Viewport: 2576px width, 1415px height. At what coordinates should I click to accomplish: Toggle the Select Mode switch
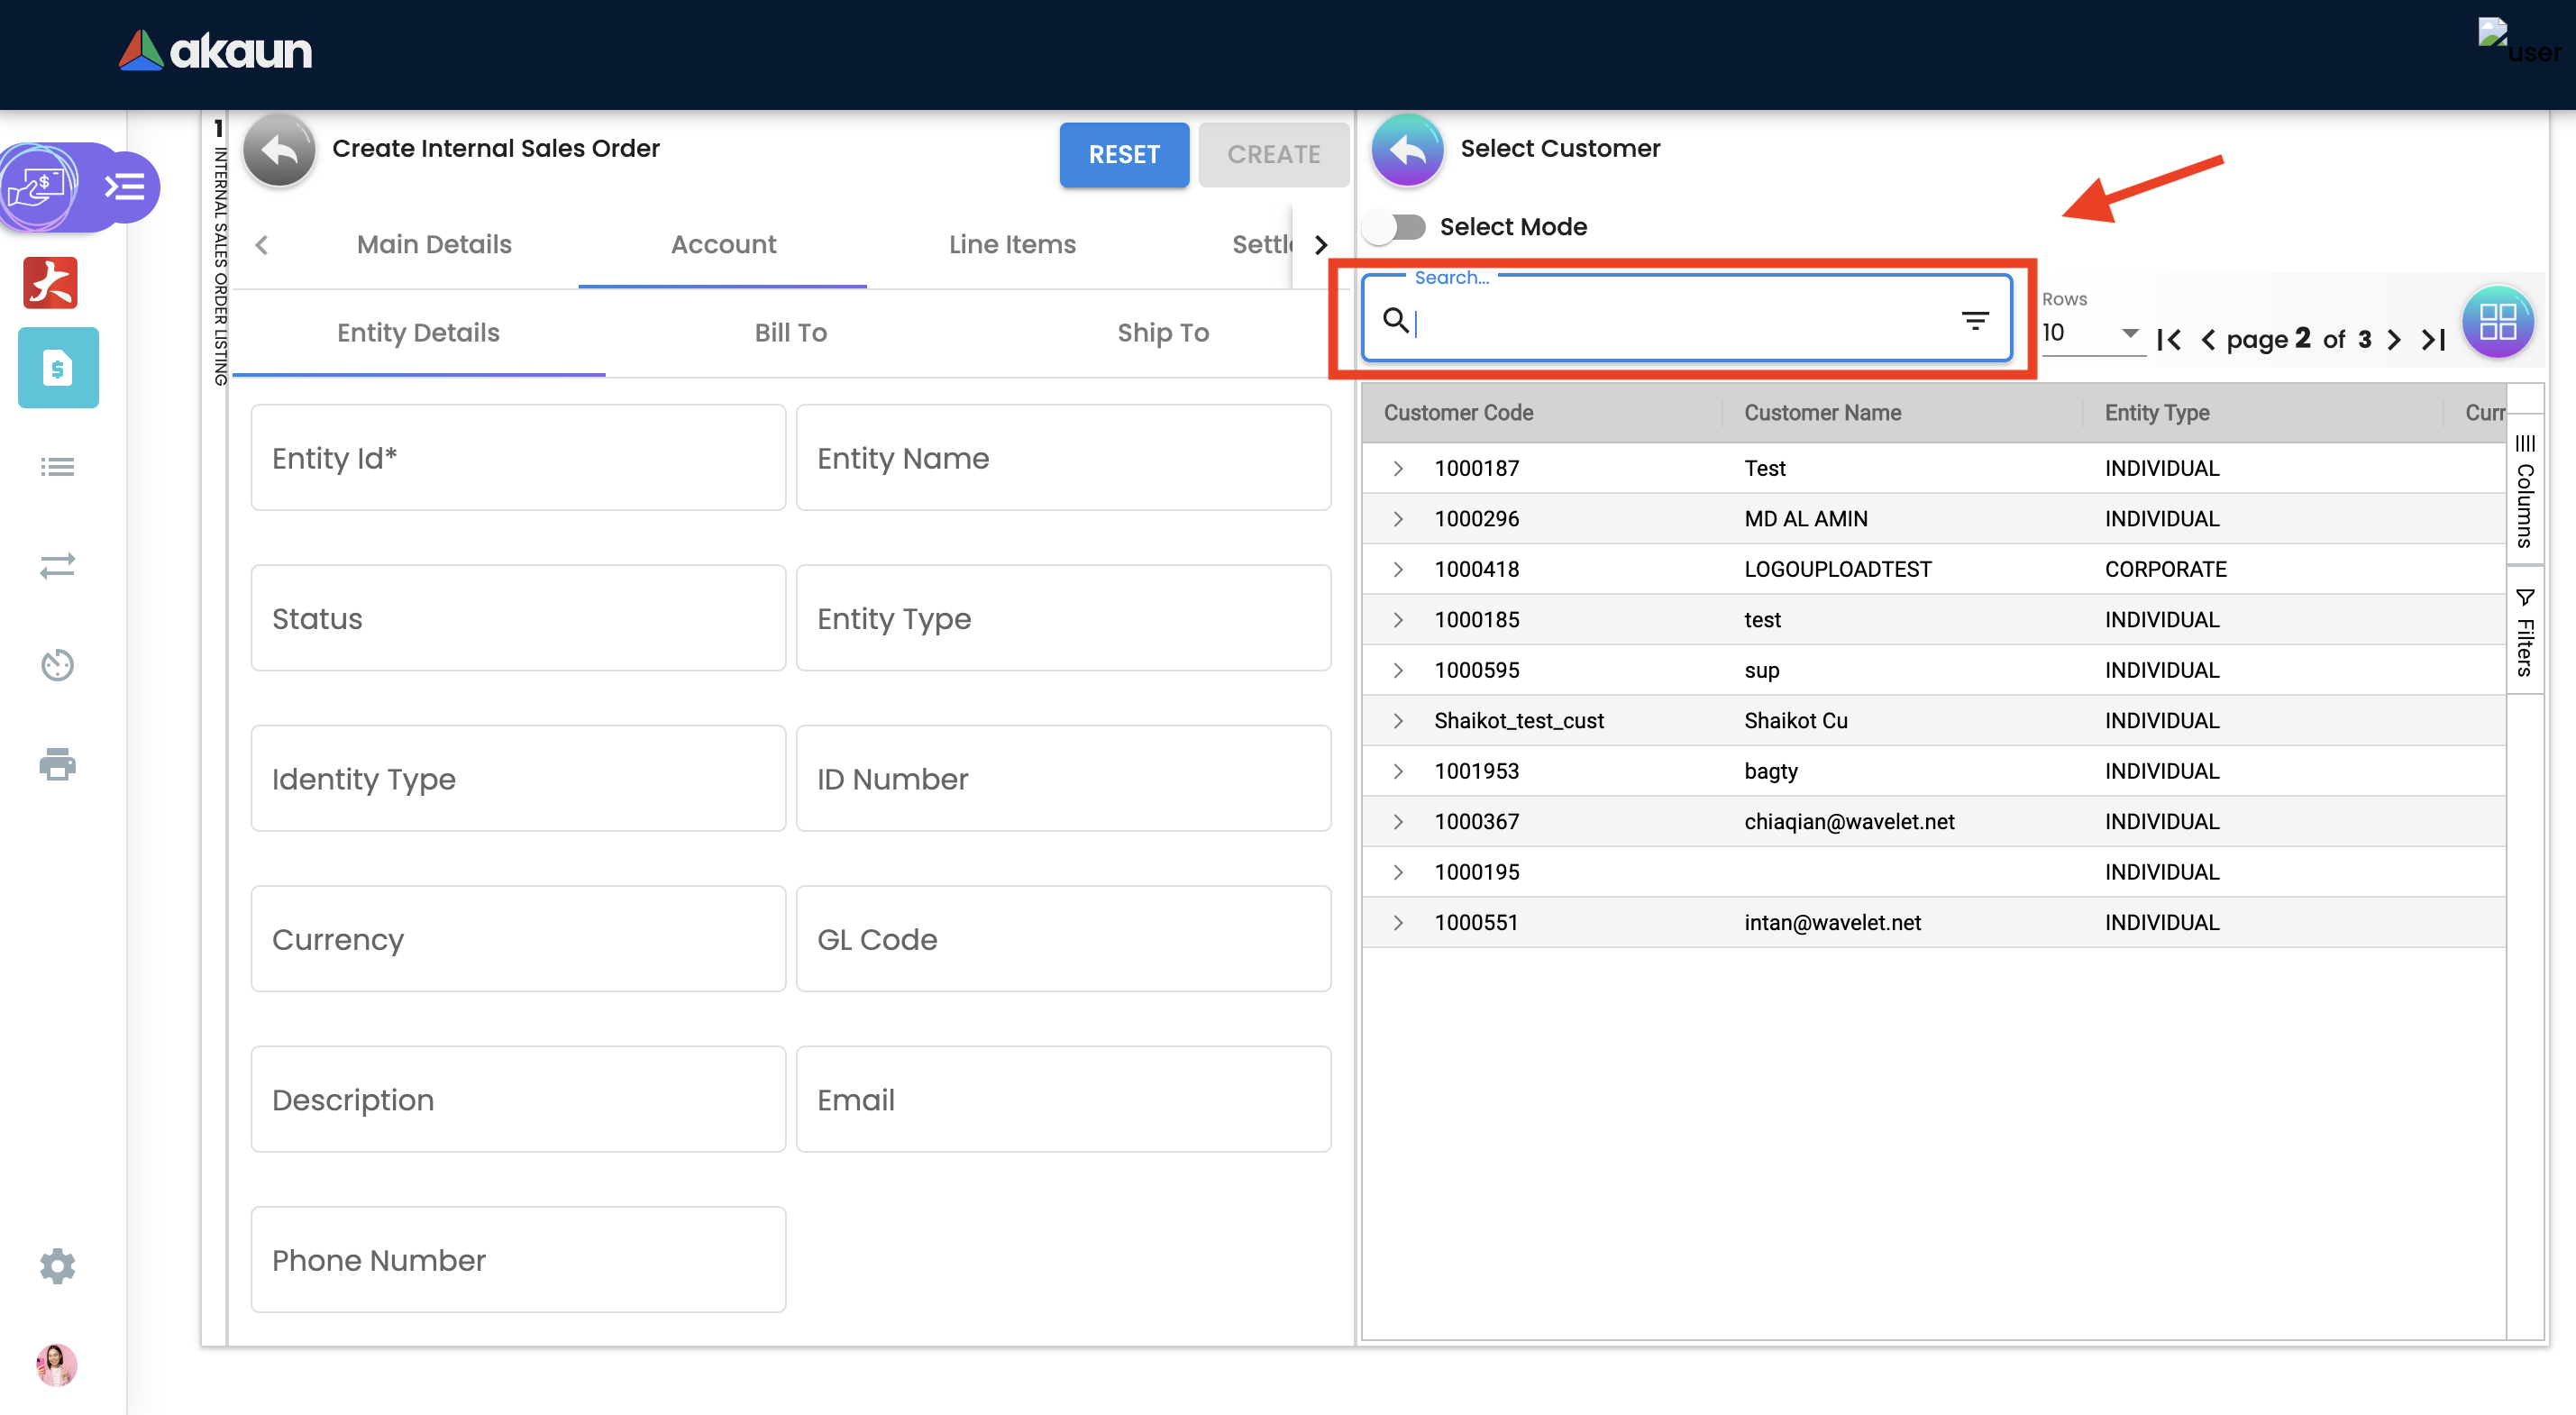(1398, 227)
